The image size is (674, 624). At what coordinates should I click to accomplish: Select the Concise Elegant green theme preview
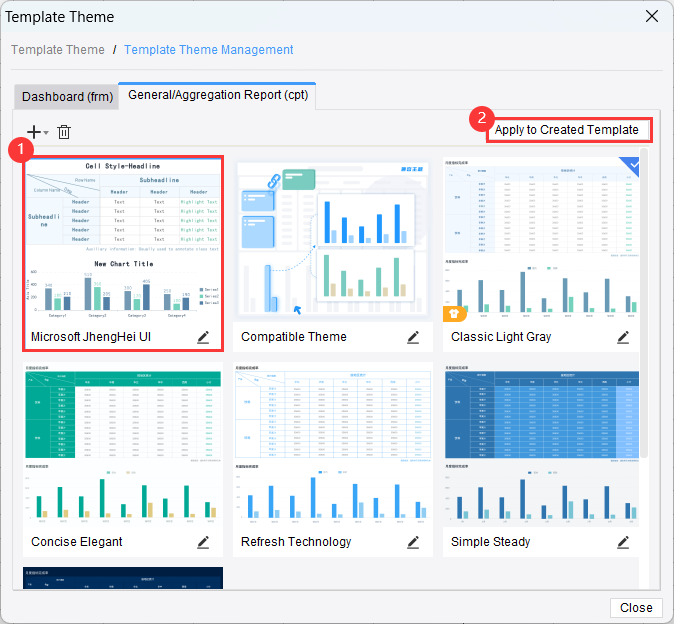[x=123, y=444]
